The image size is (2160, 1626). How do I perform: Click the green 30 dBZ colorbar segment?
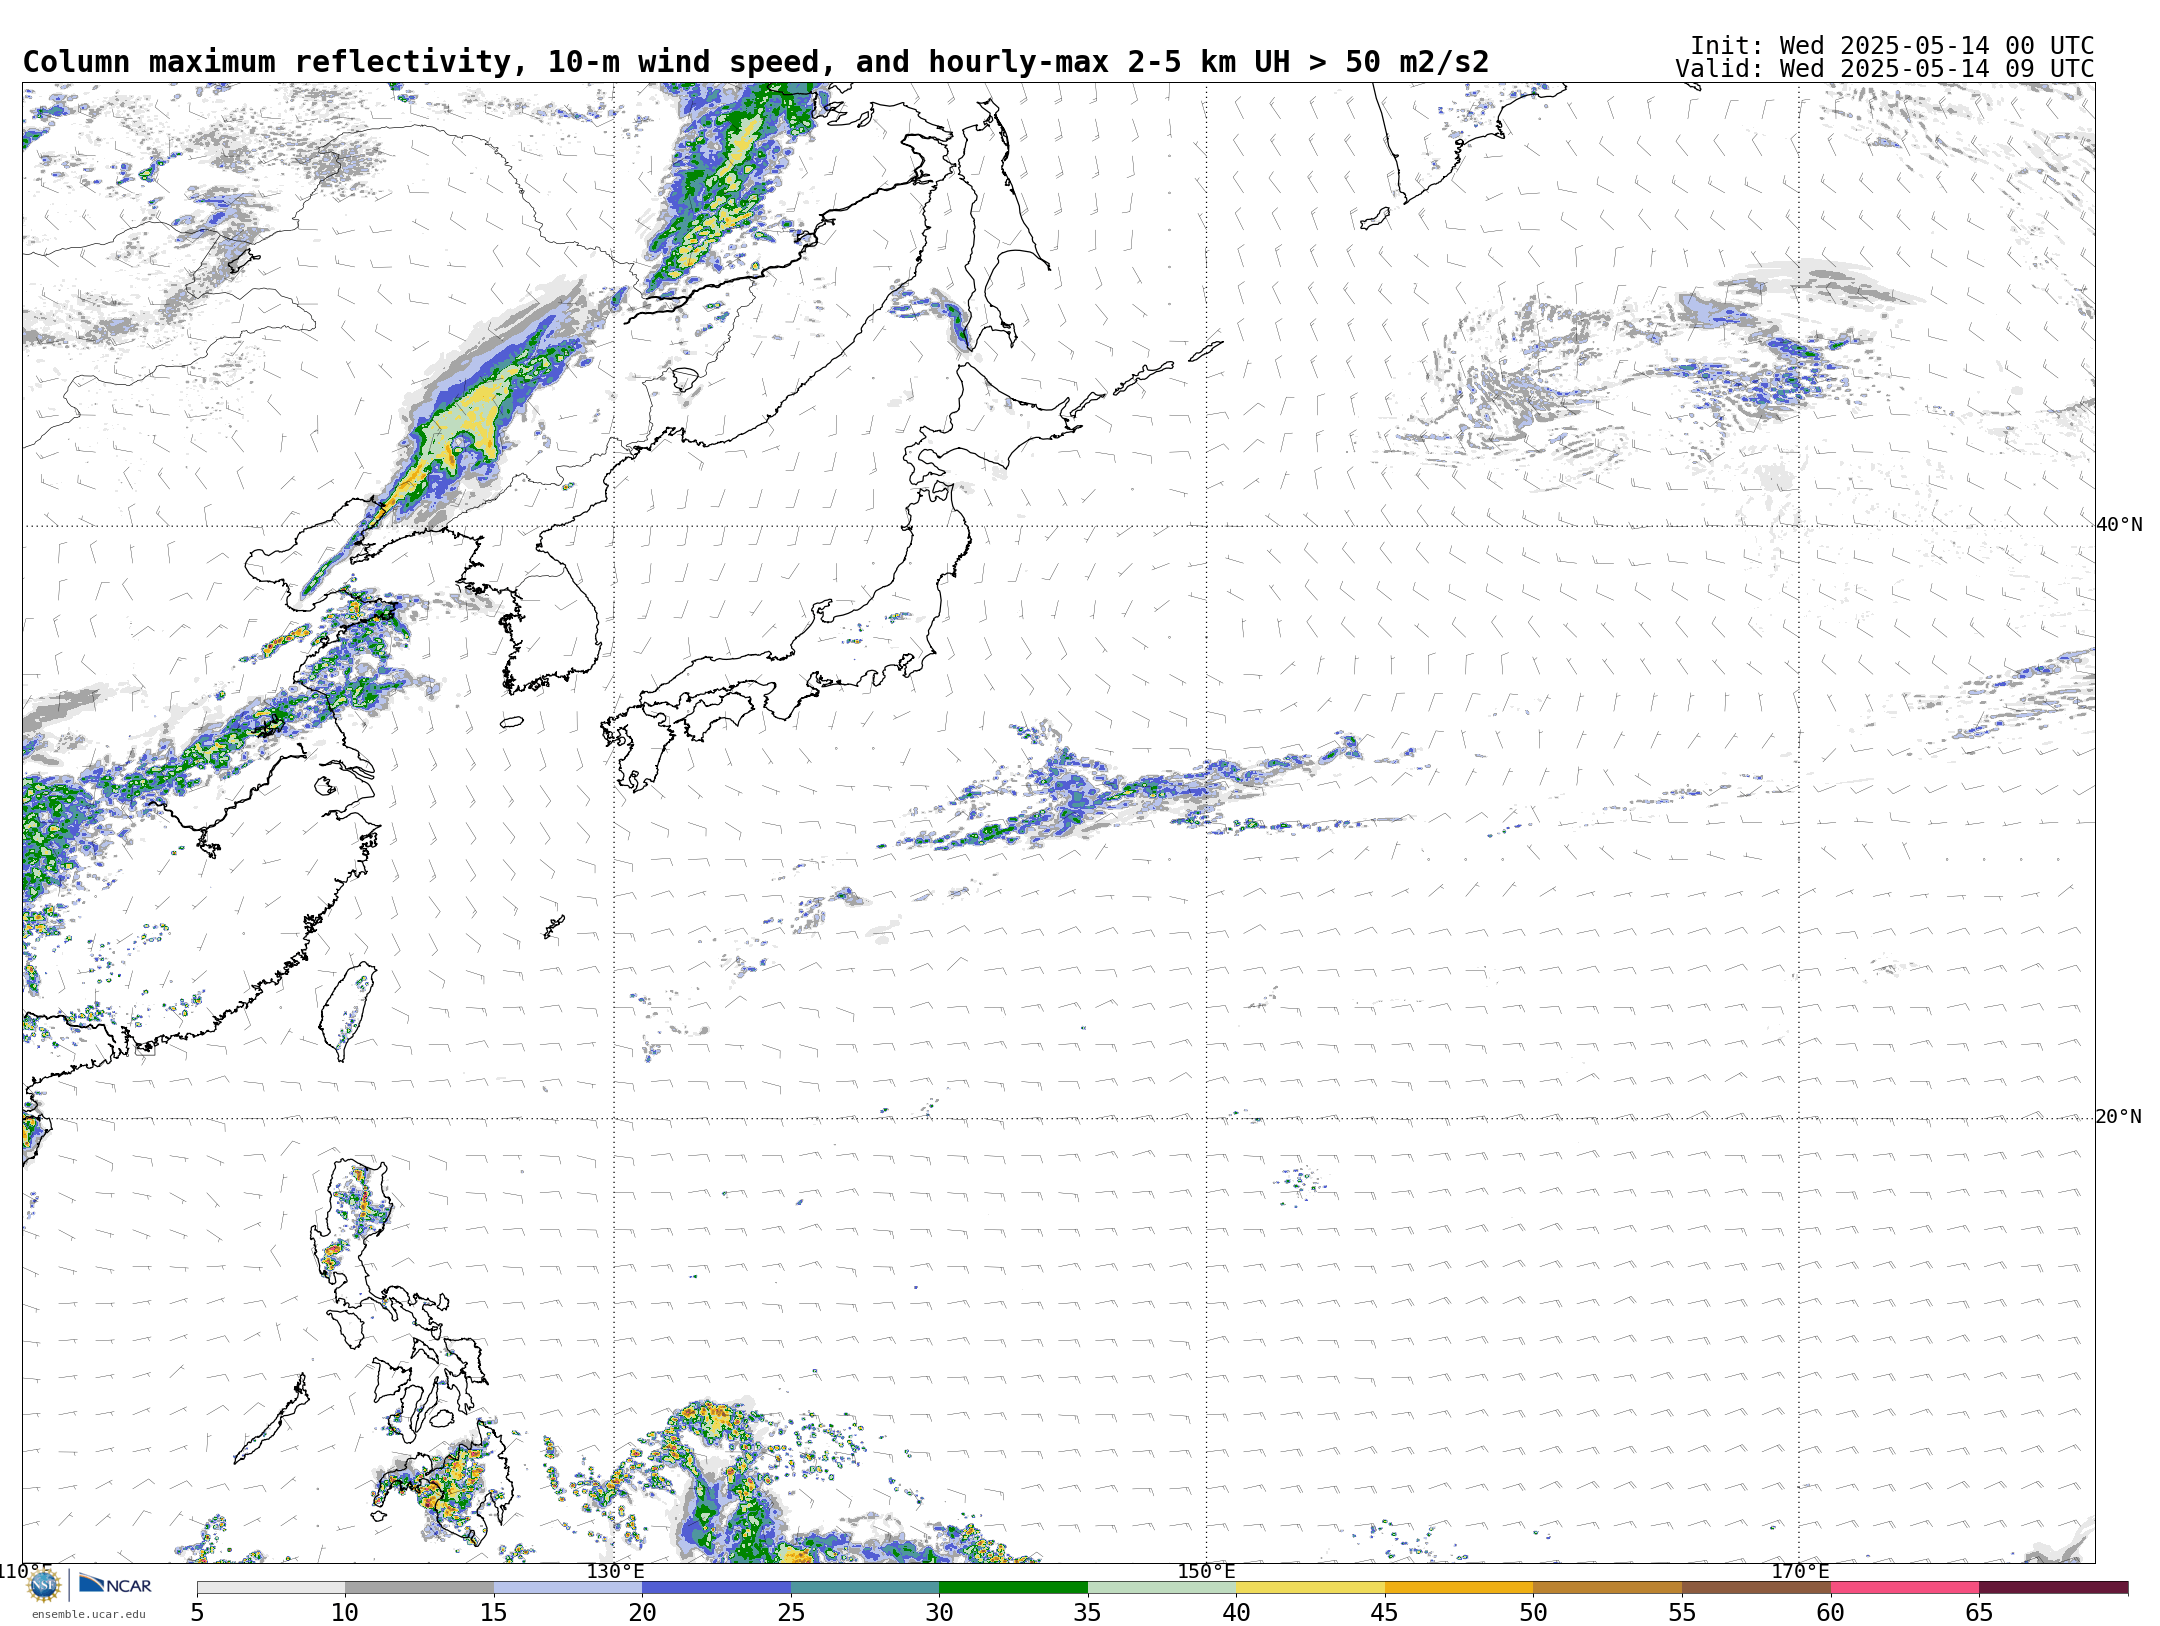pyautogui.click(x=1013, y=1588)
